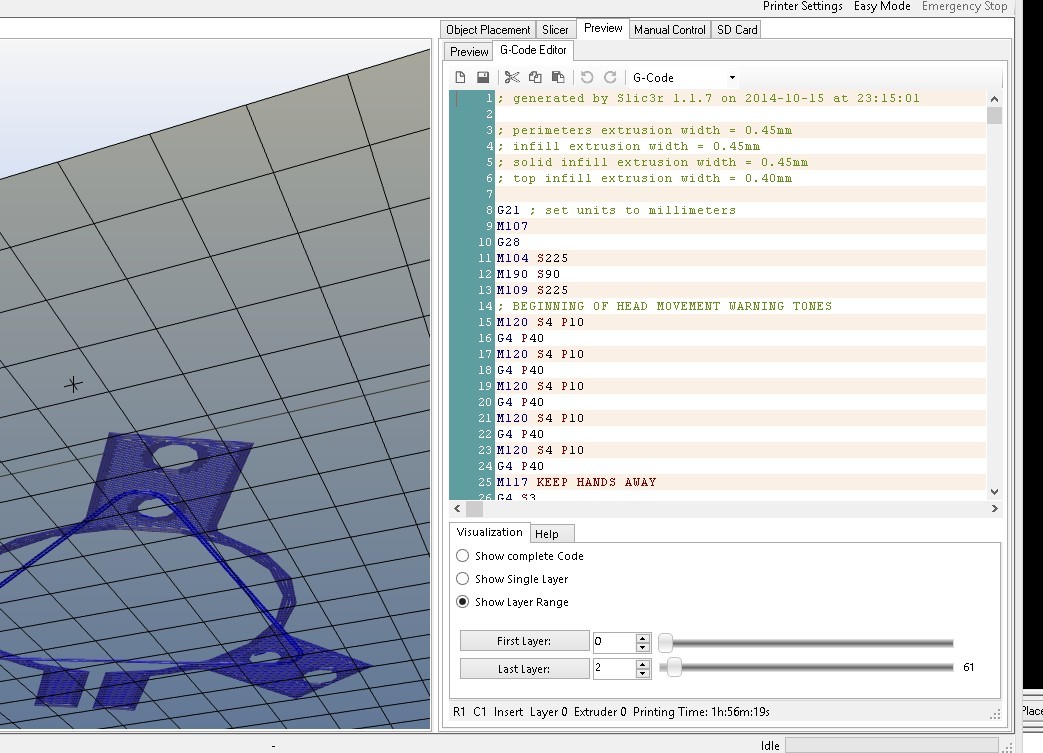Increase First Layer value with up arrow
Image resolution: width=1043 pixels, height=753 pixels.
[643, 637]
